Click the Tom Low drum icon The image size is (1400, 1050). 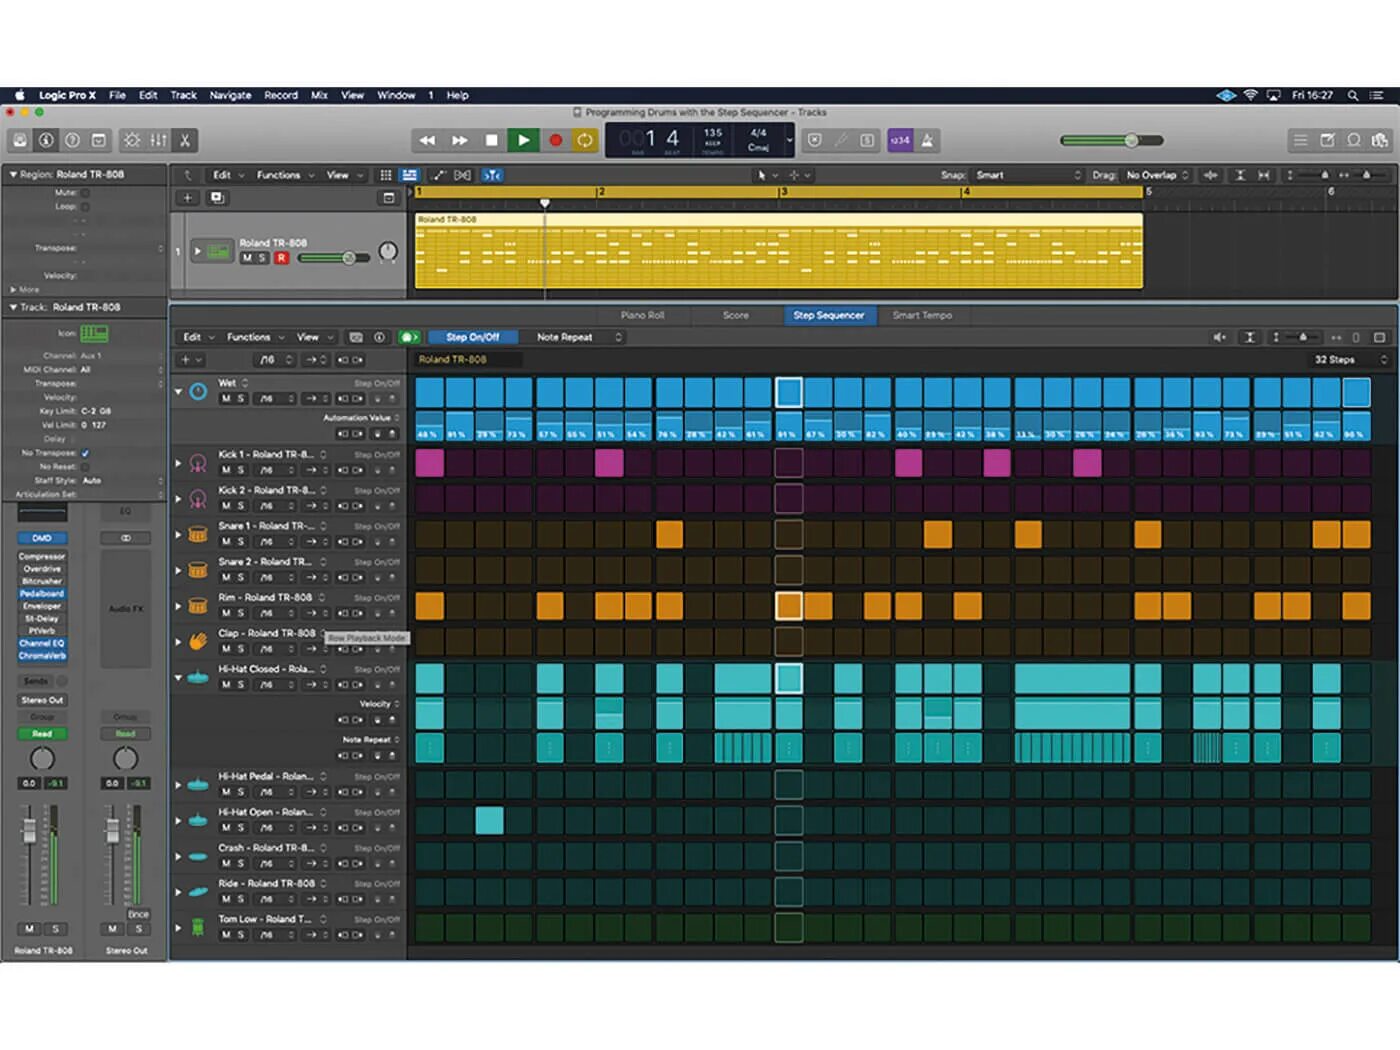[198, 927]
